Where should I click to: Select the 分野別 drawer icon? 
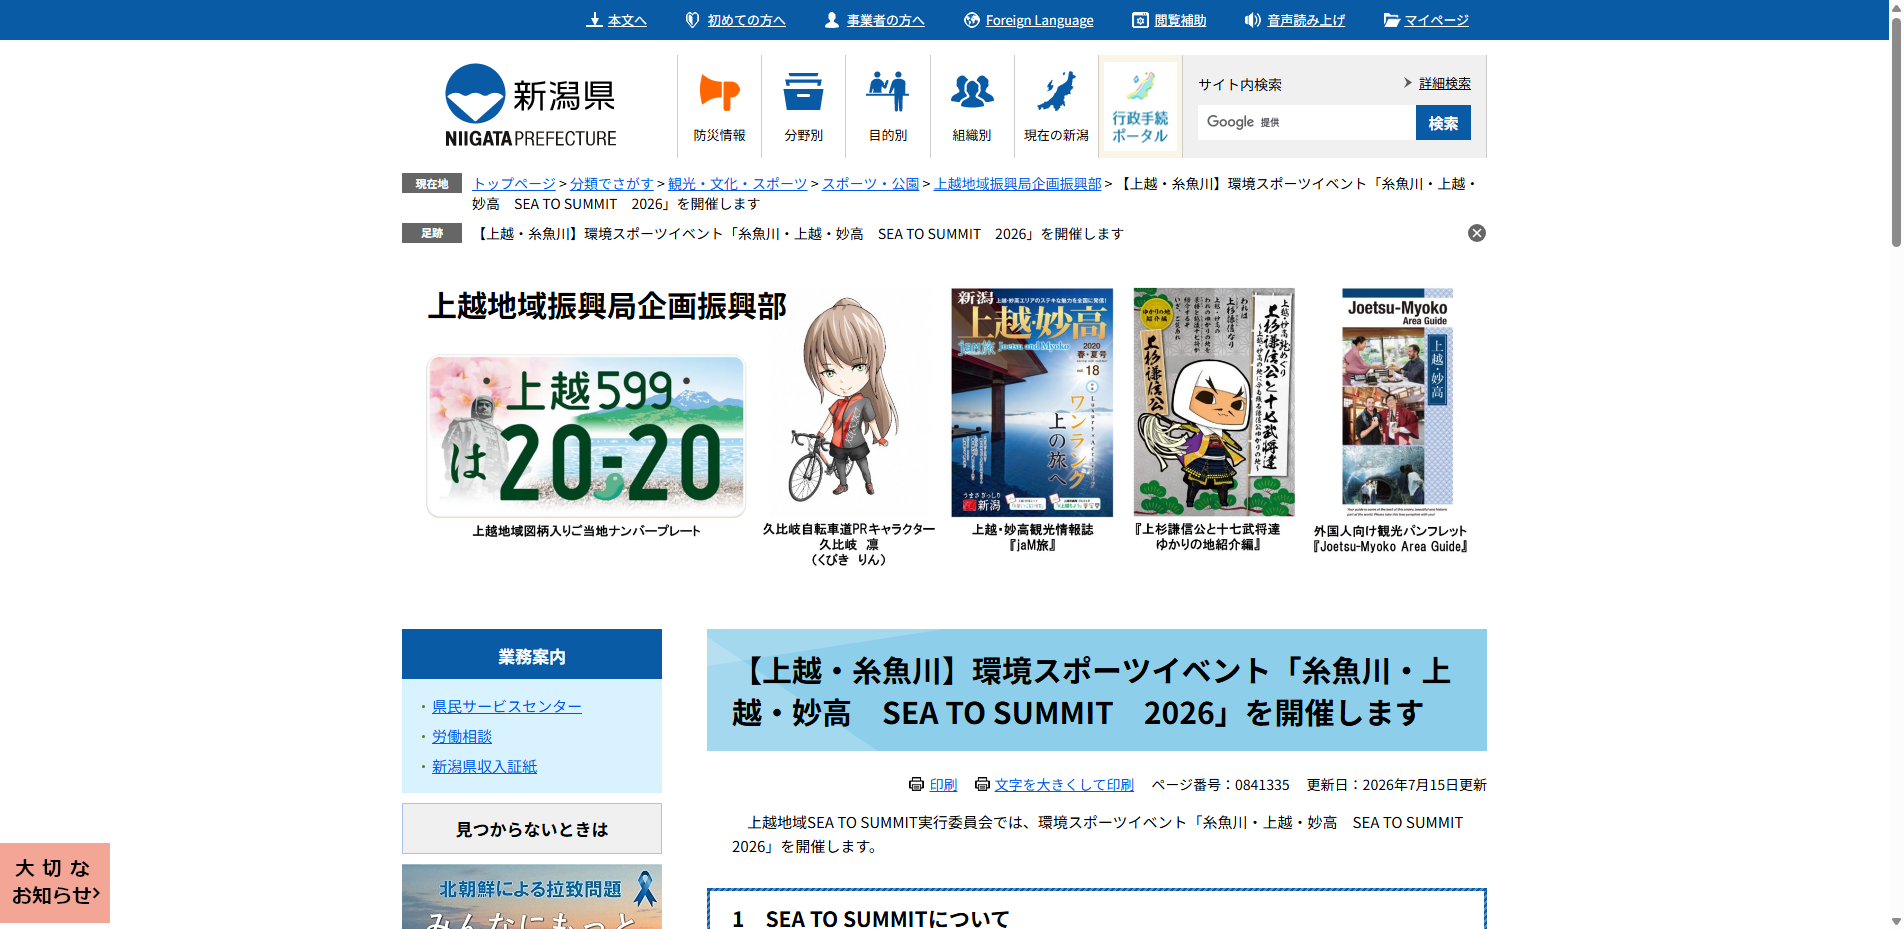click(x=803, y=107)
